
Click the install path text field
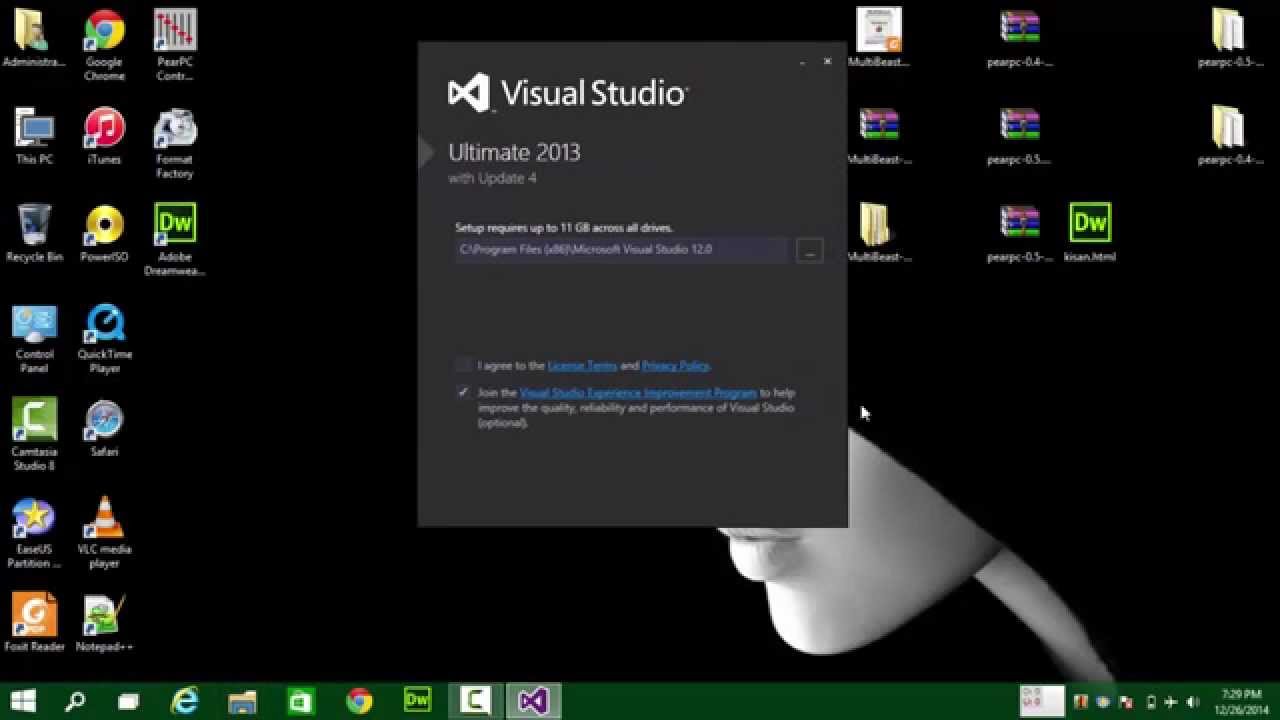(621, 250)
